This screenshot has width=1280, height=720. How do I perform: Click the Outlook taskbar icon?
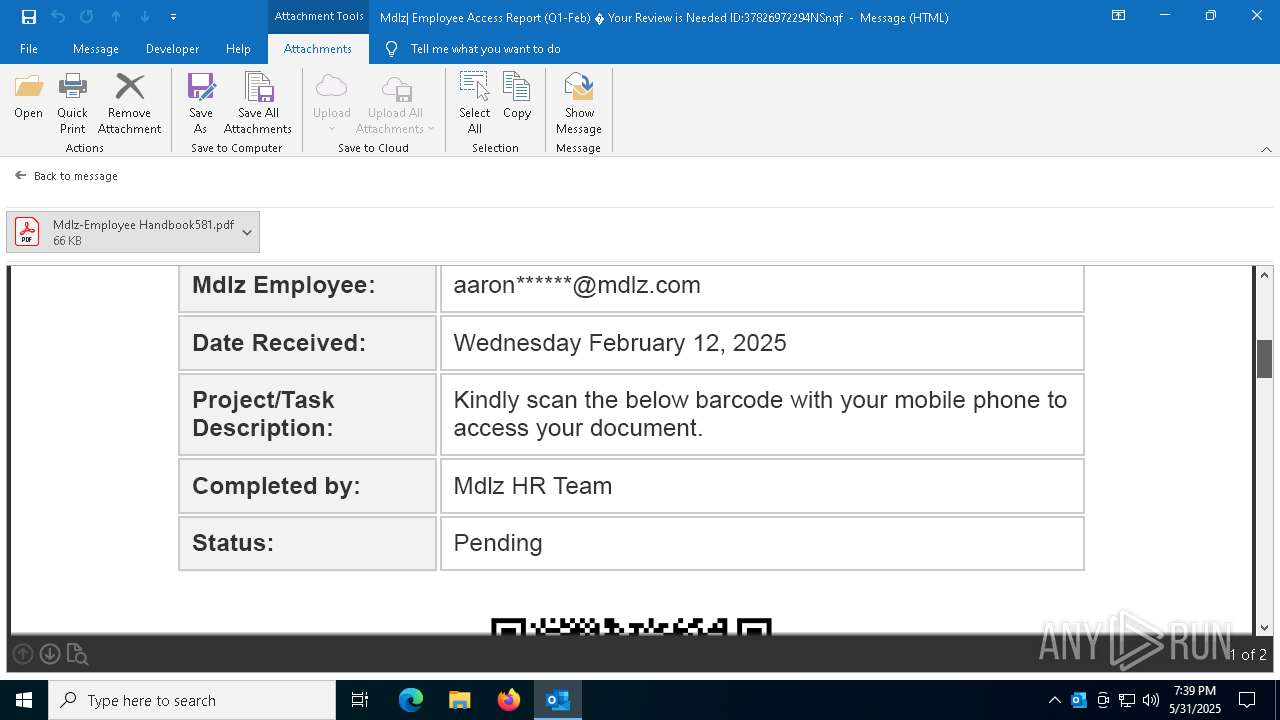pyautogui.click(x=558, y=700)
